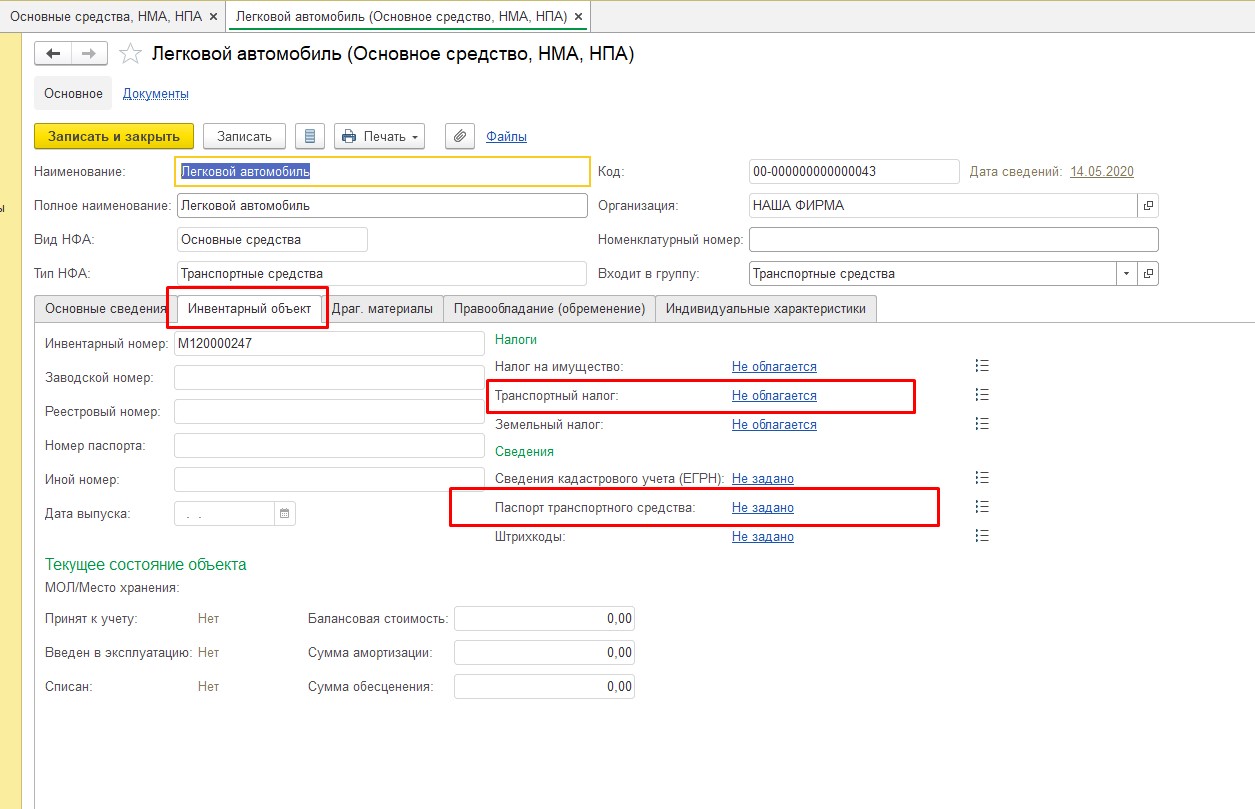Click the Записать button
Viewport: 1255px width, 809px height.
tap(244, 136)
